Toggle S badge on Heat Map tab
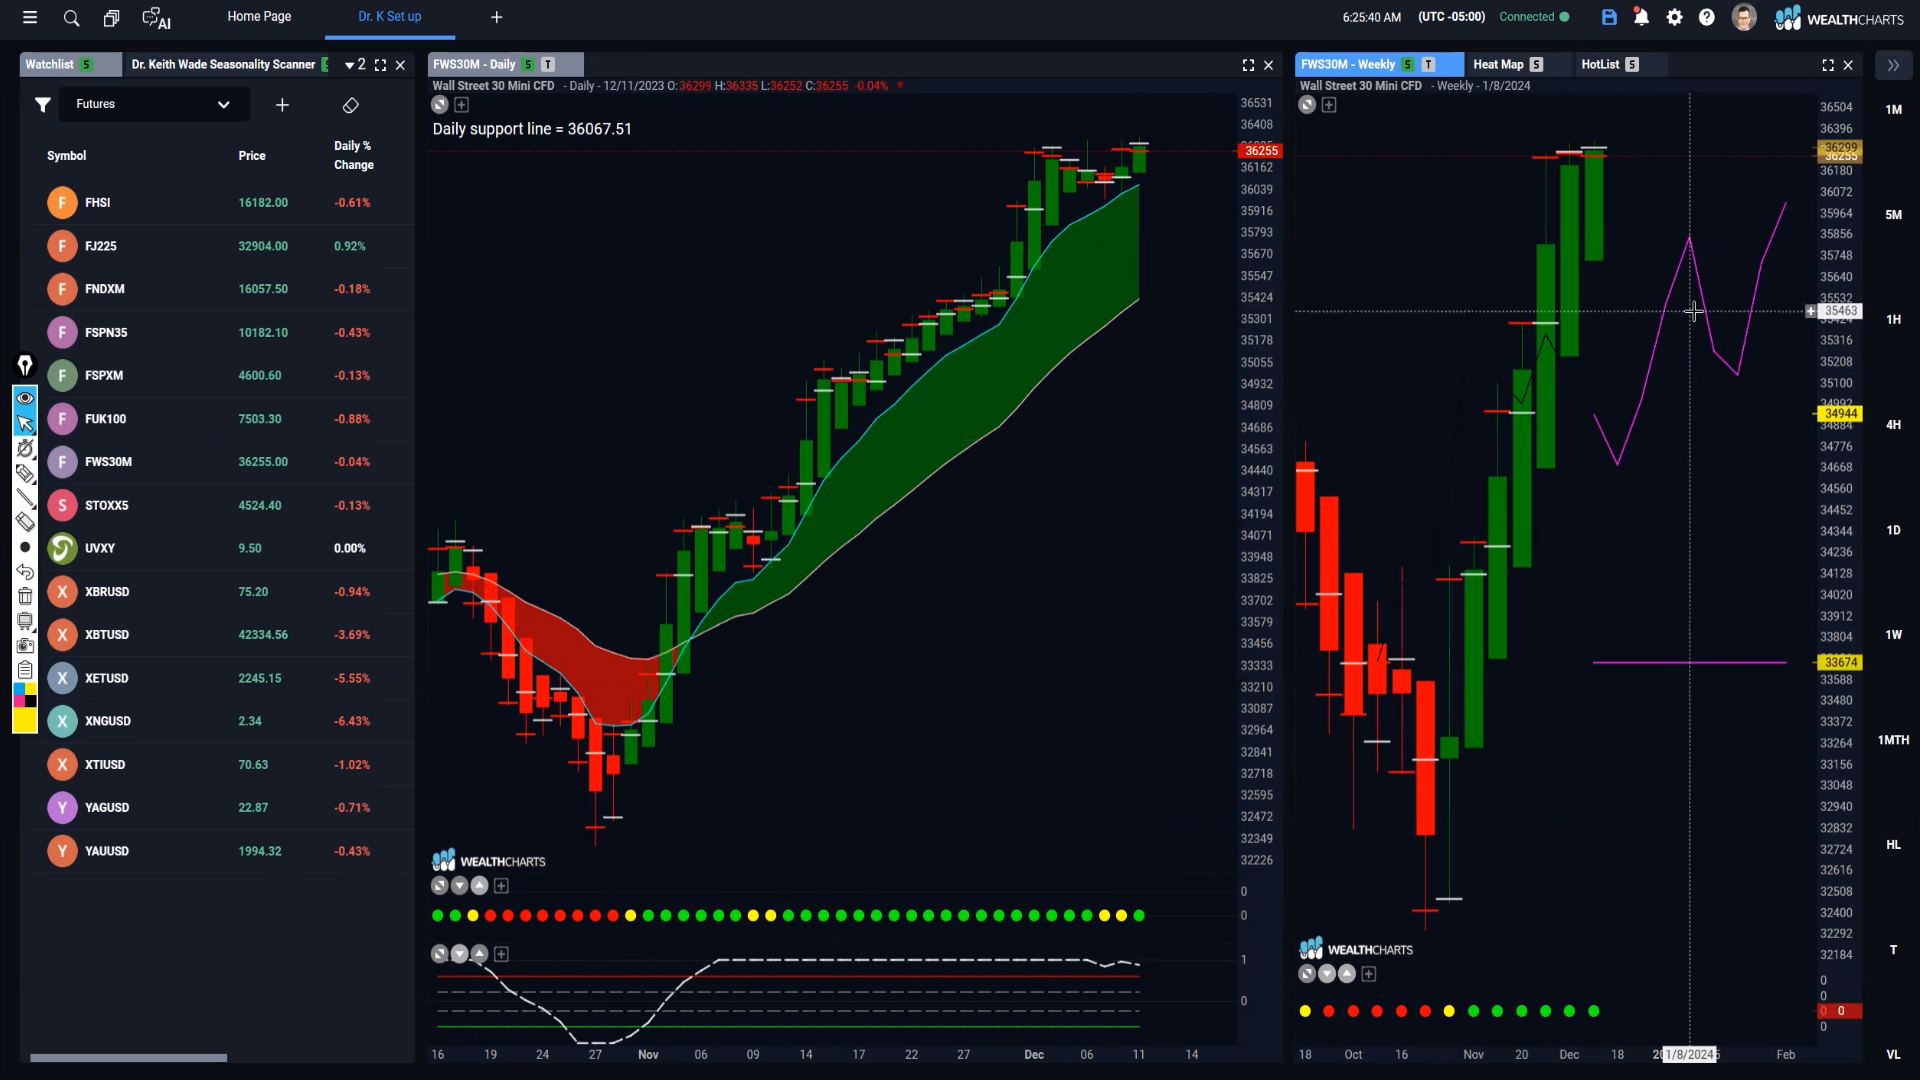The height and width of the screenshot is (1080, 1920). click(1537, 65)
